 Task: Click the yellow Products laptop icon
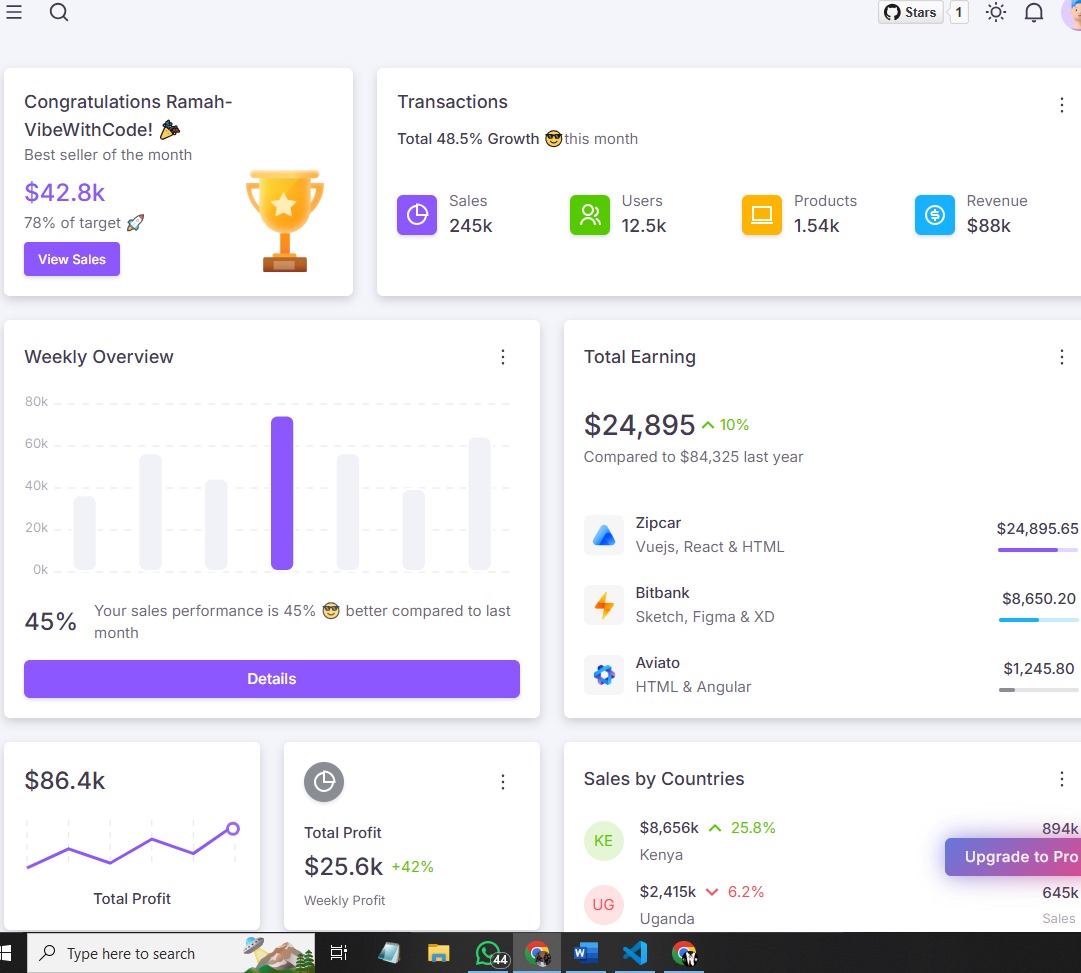pyautogui.click(x=762, y=214)
